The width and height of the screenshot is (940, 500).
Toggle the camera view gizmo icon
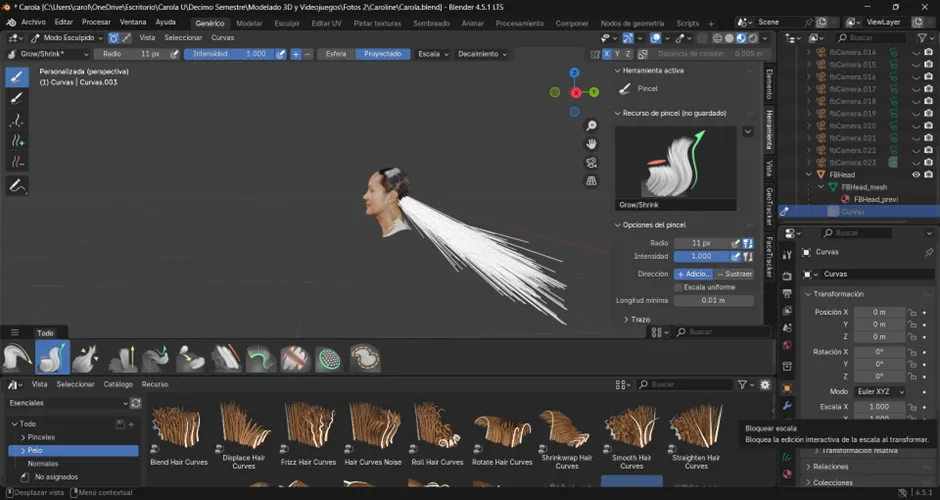(x=592, y=162)
